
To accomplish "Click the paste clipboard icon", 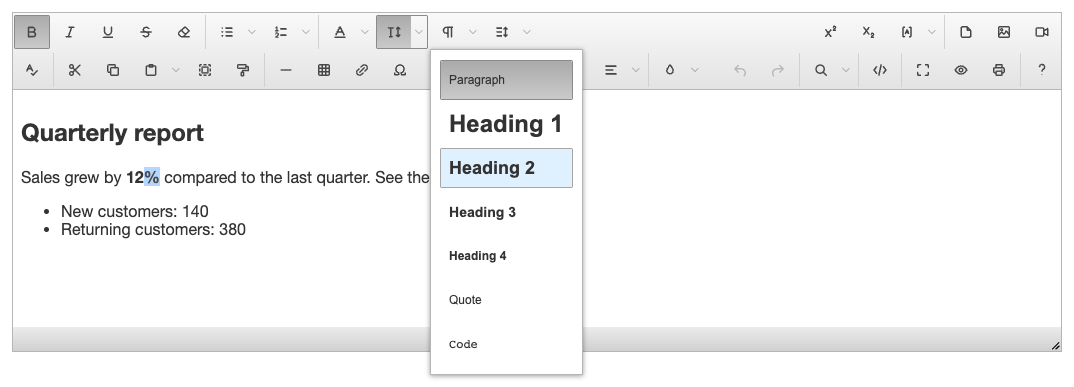I will click(x=151, y=70).
